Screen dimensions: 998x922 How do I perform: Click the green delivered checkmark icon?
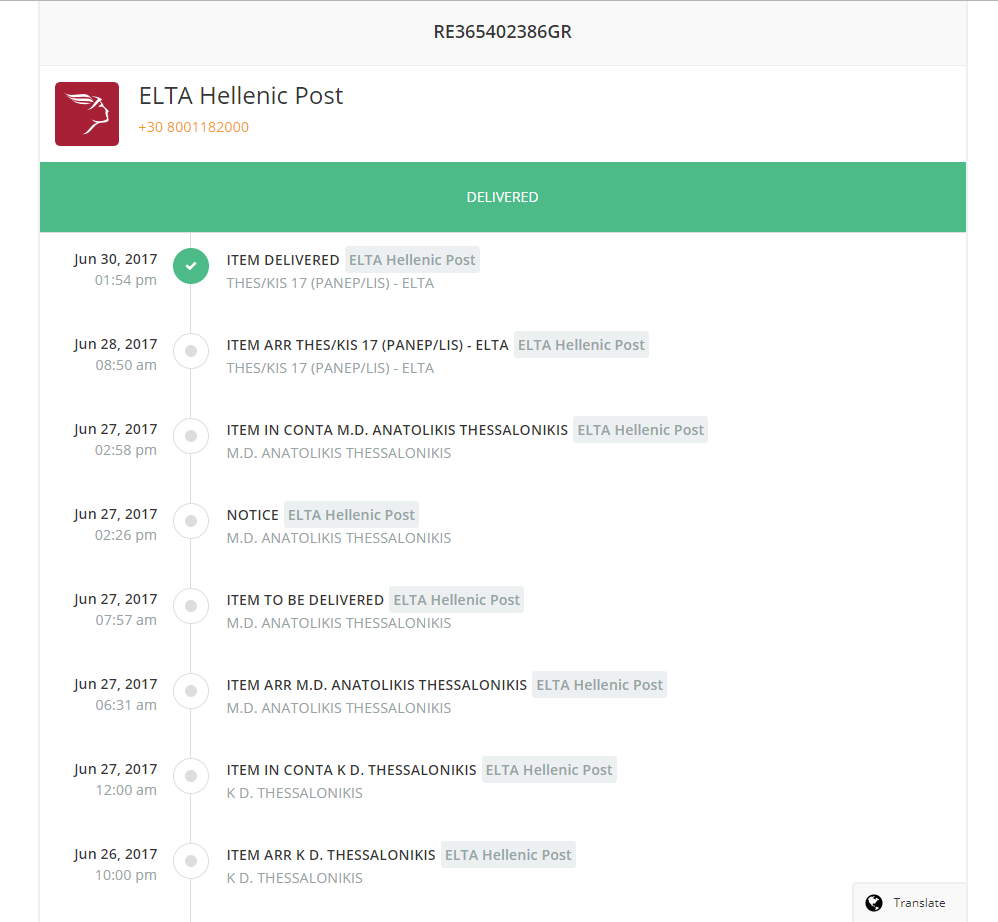190,266
